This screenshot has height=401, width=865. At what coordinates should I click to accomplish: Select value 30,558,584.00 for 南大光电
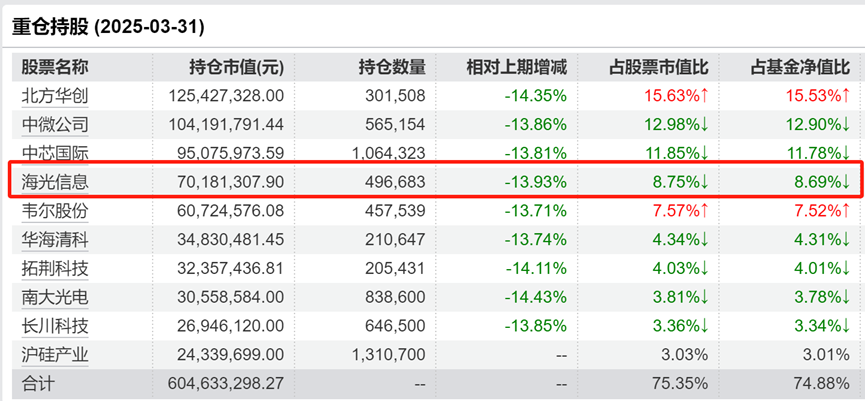231,297
